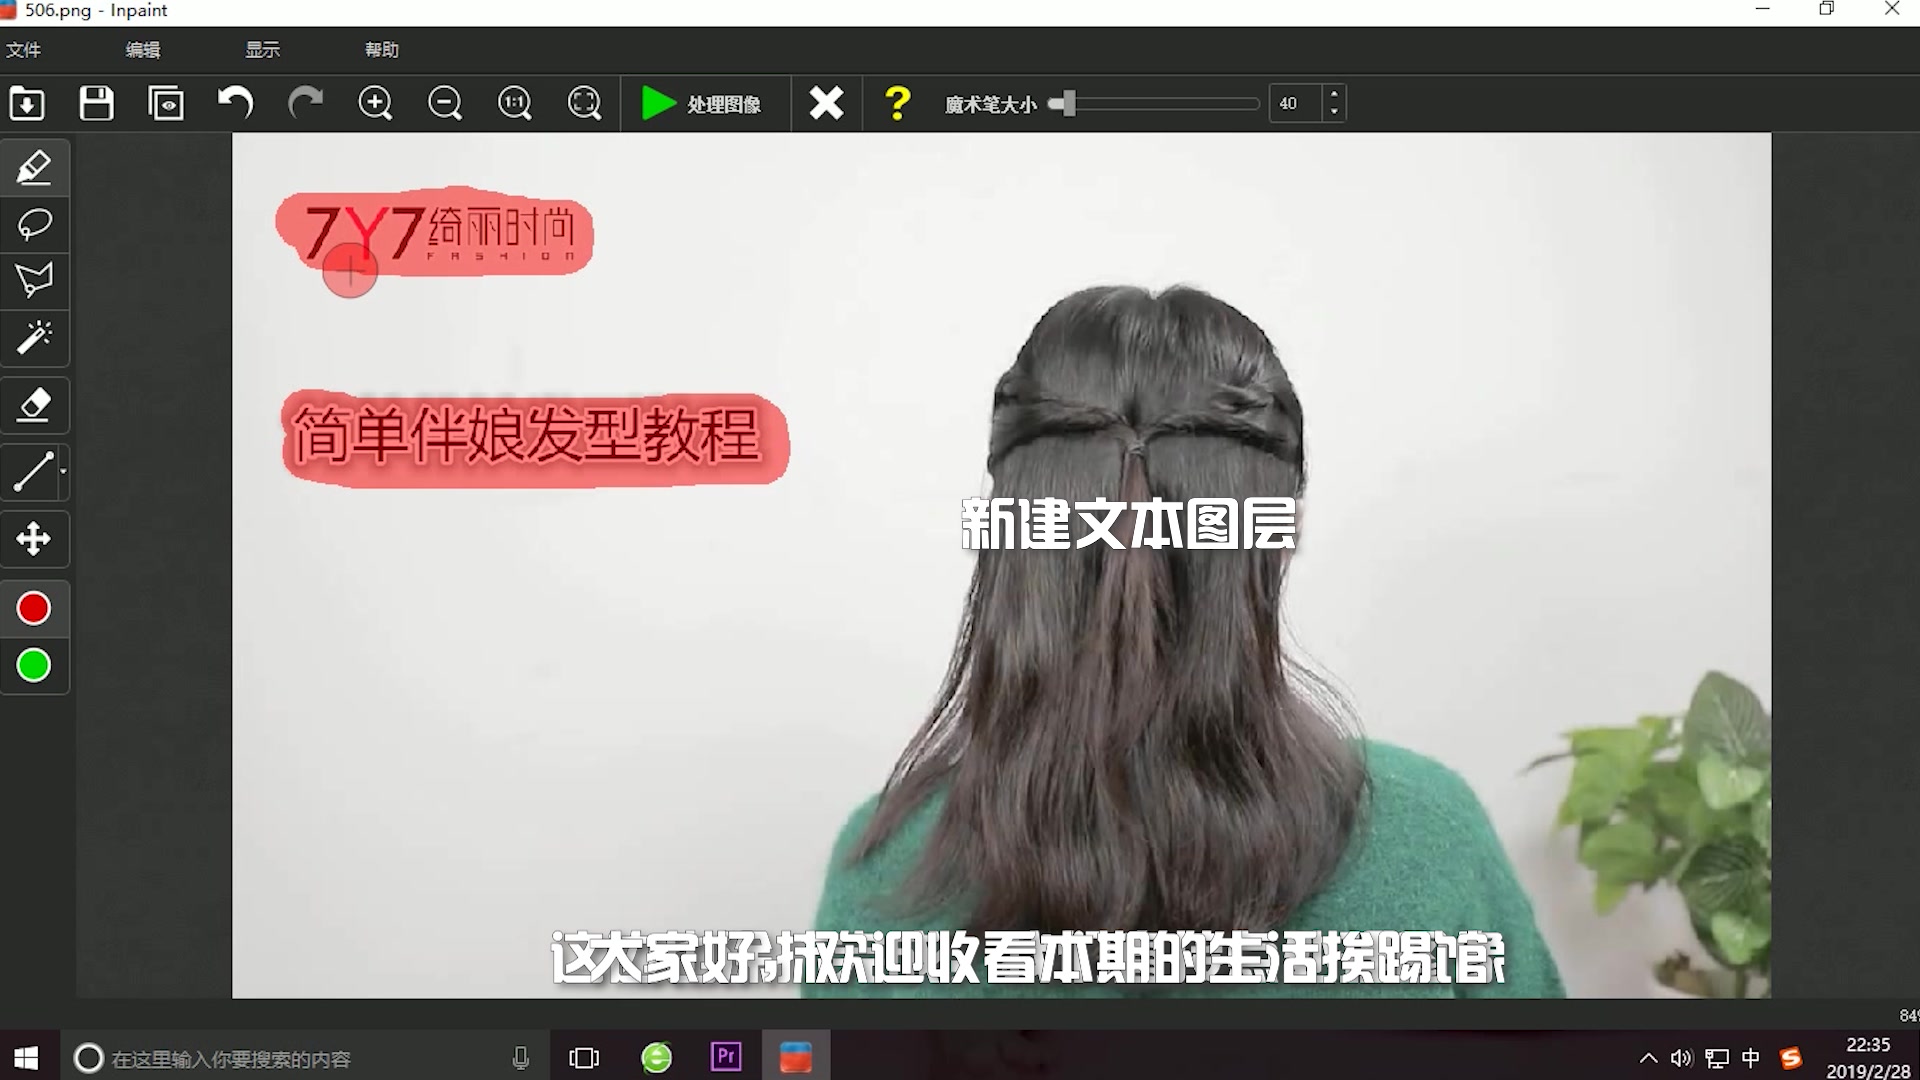Open the 文件 menu
Image resolution: width=1920 pixels, height=1080 pixels.
[24, 49]
